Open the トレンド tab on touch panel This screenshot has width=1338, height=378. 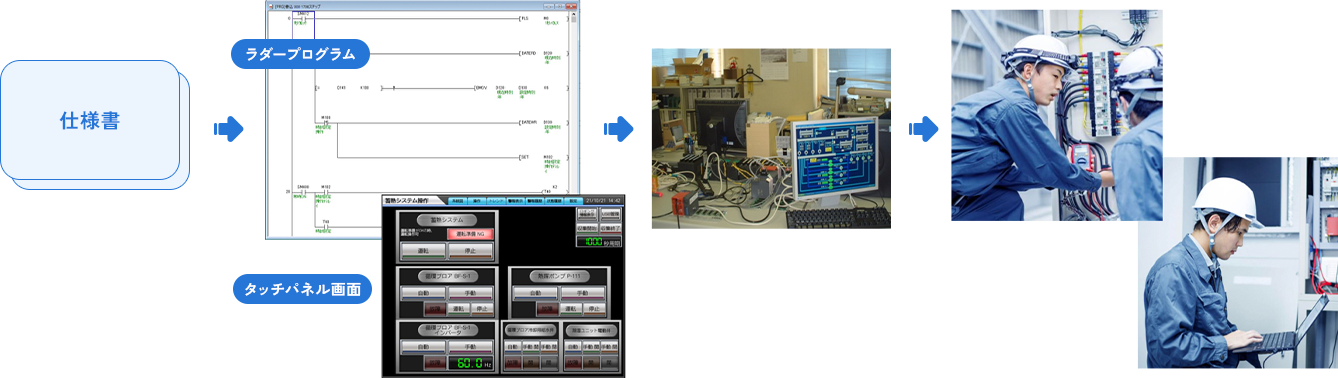click(x=496, y=200)
